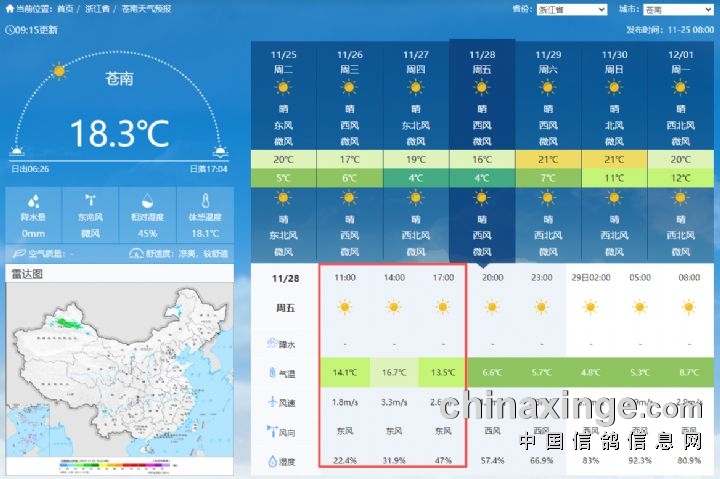The width and height of the screenshot is (720, 479).
Task: Click the sunrise icon above 日出06:26
Action: pyautogui.click(x=17, y=153)
